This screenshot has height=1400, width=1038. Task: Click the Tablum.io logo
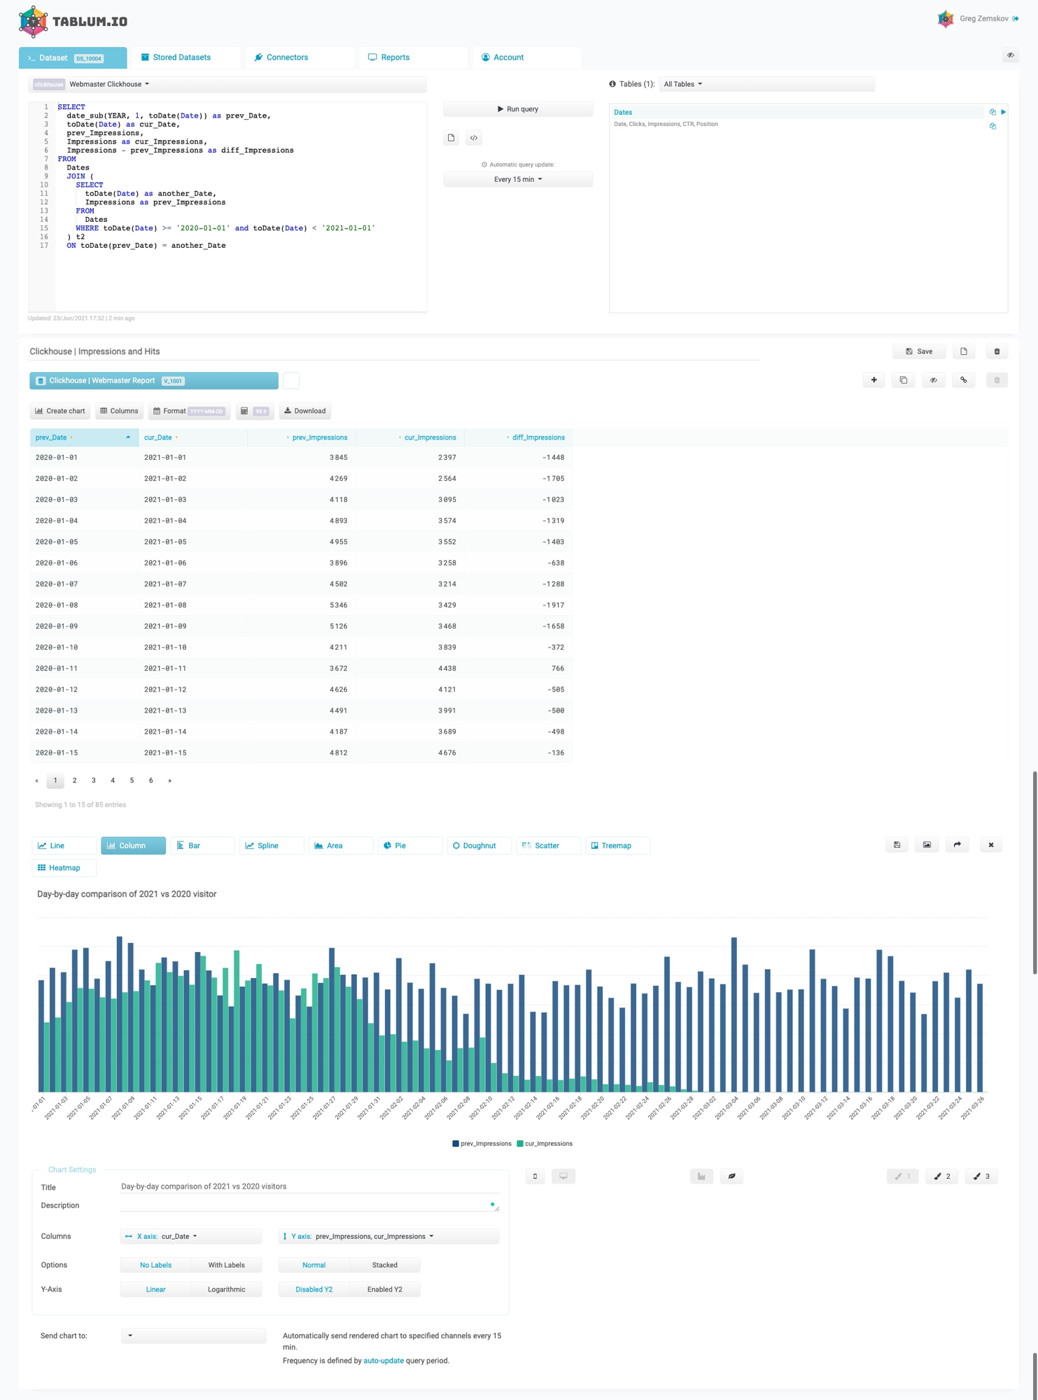[73, 20]
